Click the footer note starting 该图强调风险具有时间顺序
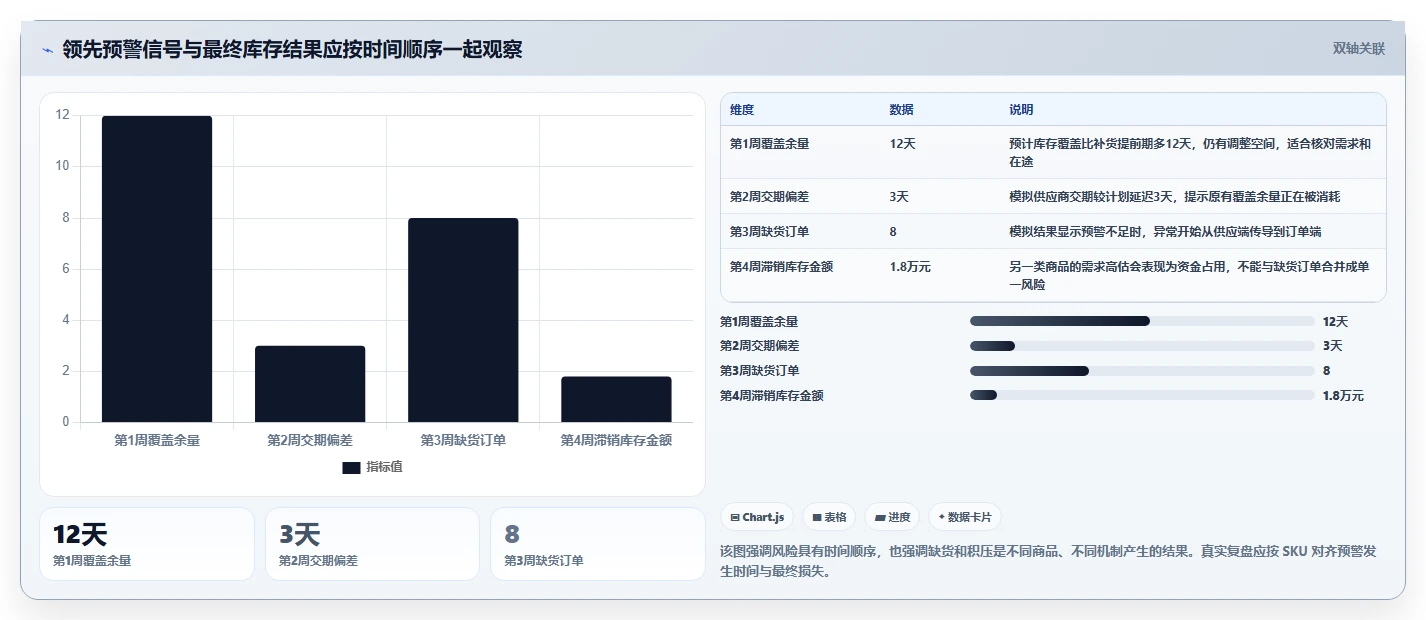The height and width of the screenshot is (620, 1426). [x=1049, y=562]
